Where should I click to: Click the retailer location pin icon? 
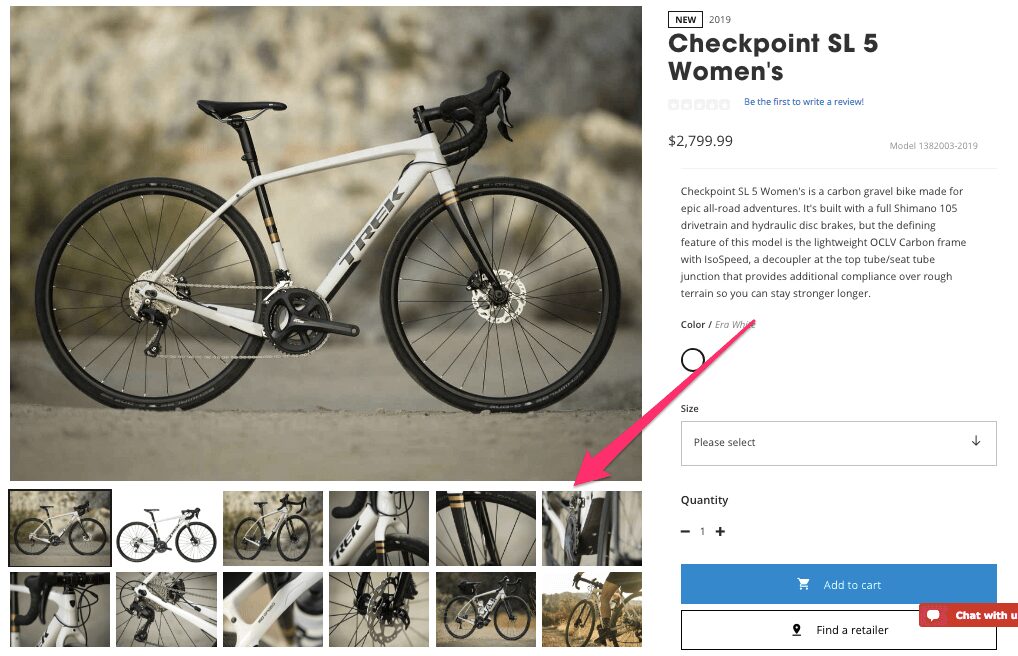tap(797, 630)
